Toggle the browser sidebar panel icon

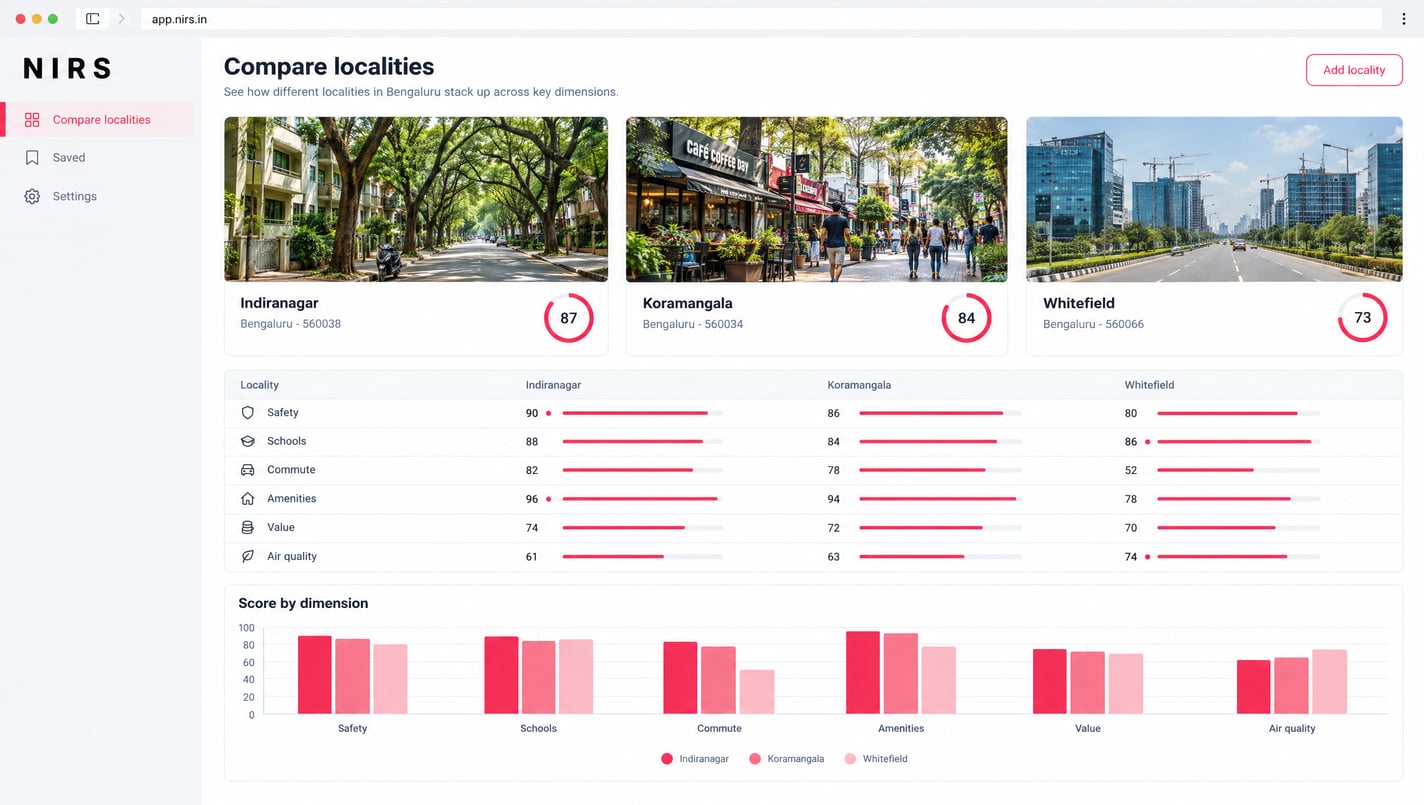coord(92,19)
